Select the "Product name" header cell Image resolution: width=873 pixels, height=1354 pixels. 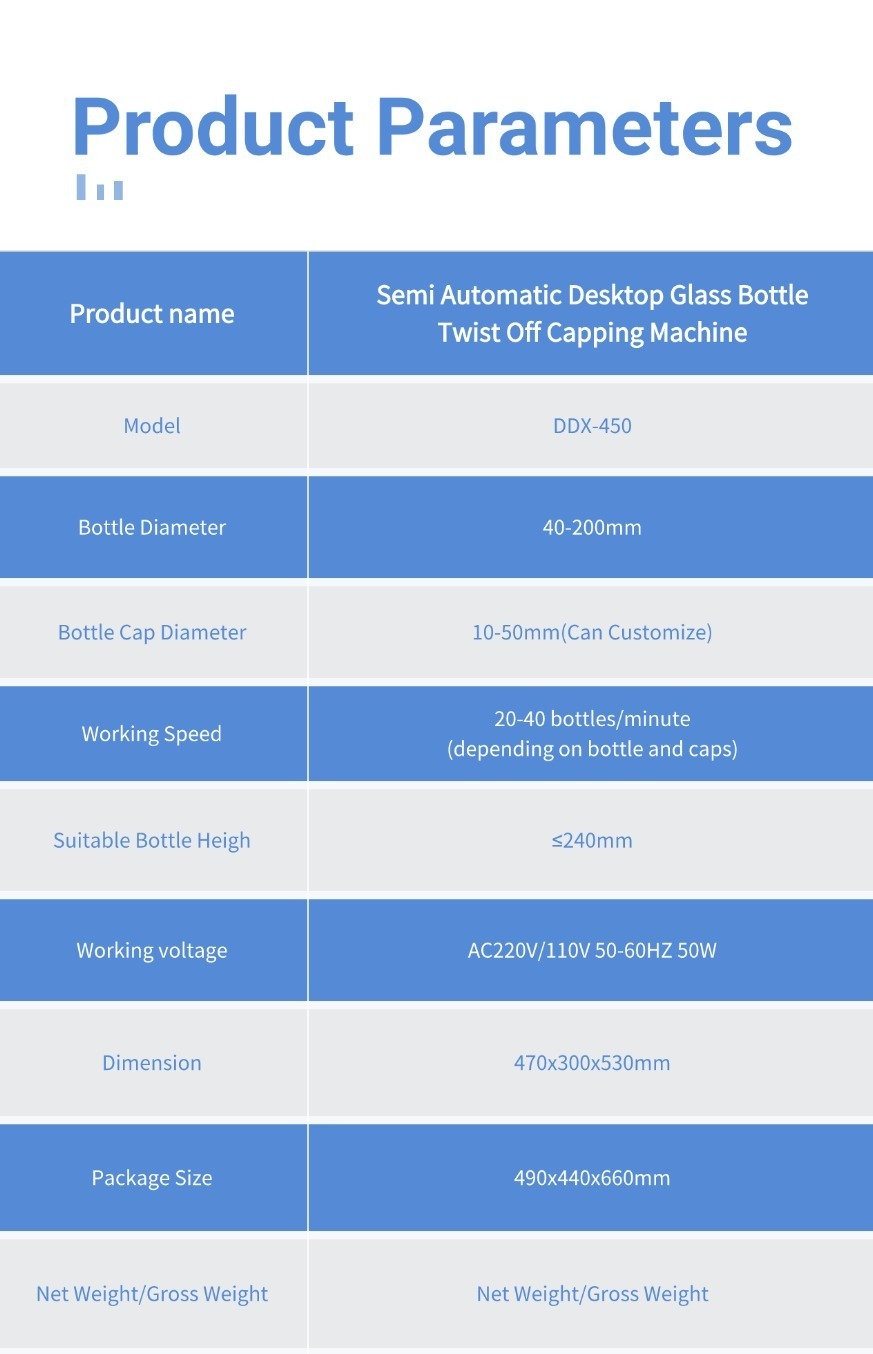152,314
